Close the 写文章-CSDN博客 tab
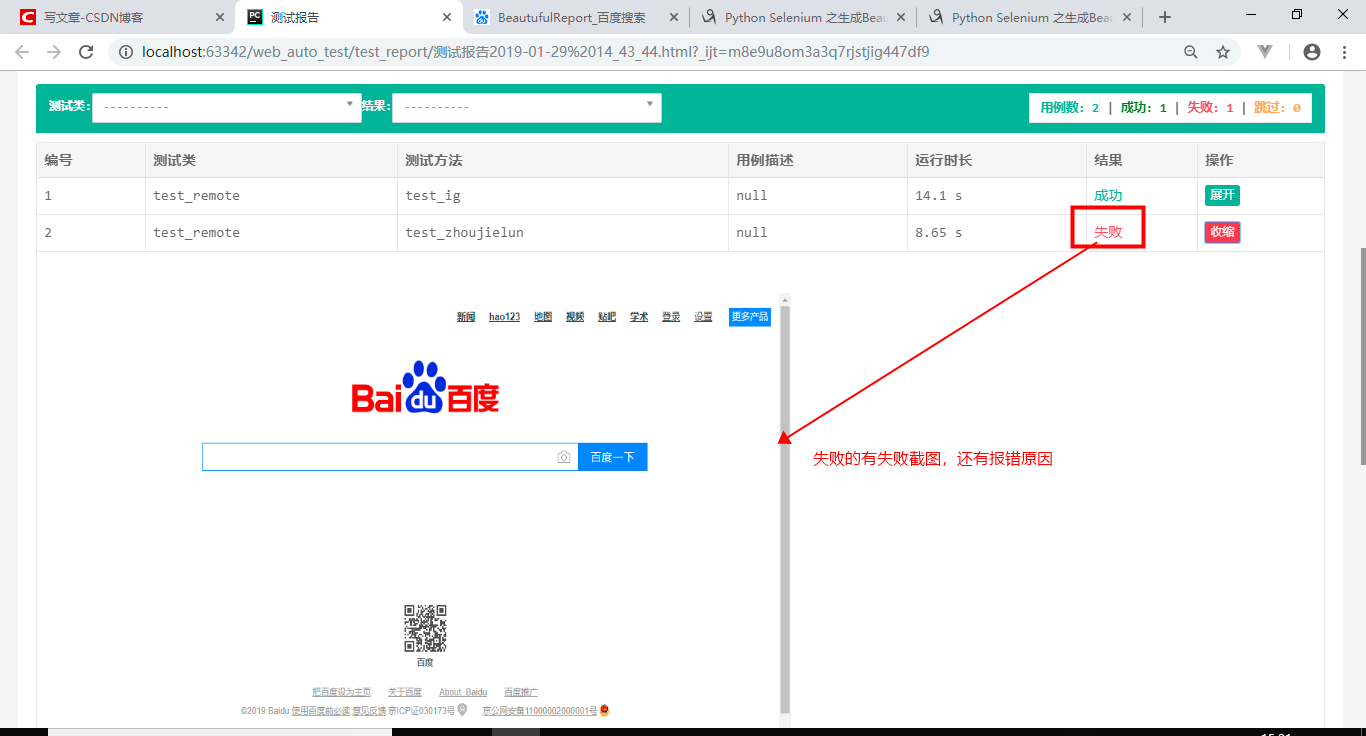The image size is (1366, 736). [x=220, y=17]
